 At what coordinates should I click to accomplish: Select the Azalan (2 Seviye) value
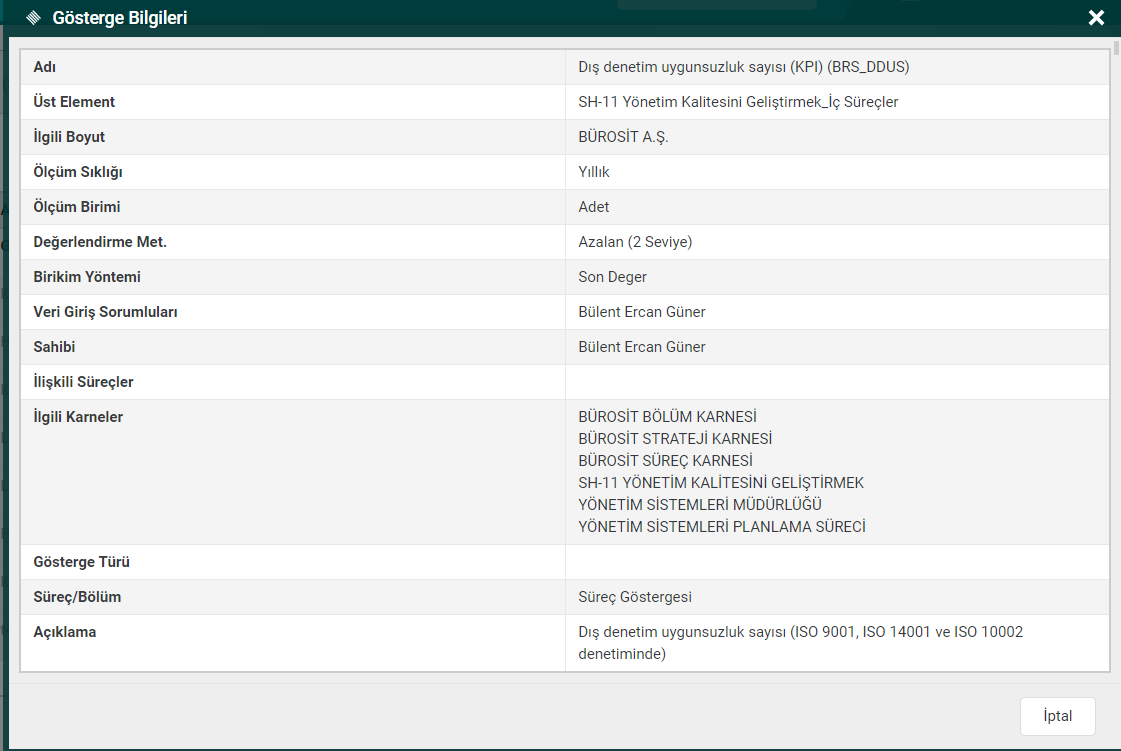pos(635,242)
